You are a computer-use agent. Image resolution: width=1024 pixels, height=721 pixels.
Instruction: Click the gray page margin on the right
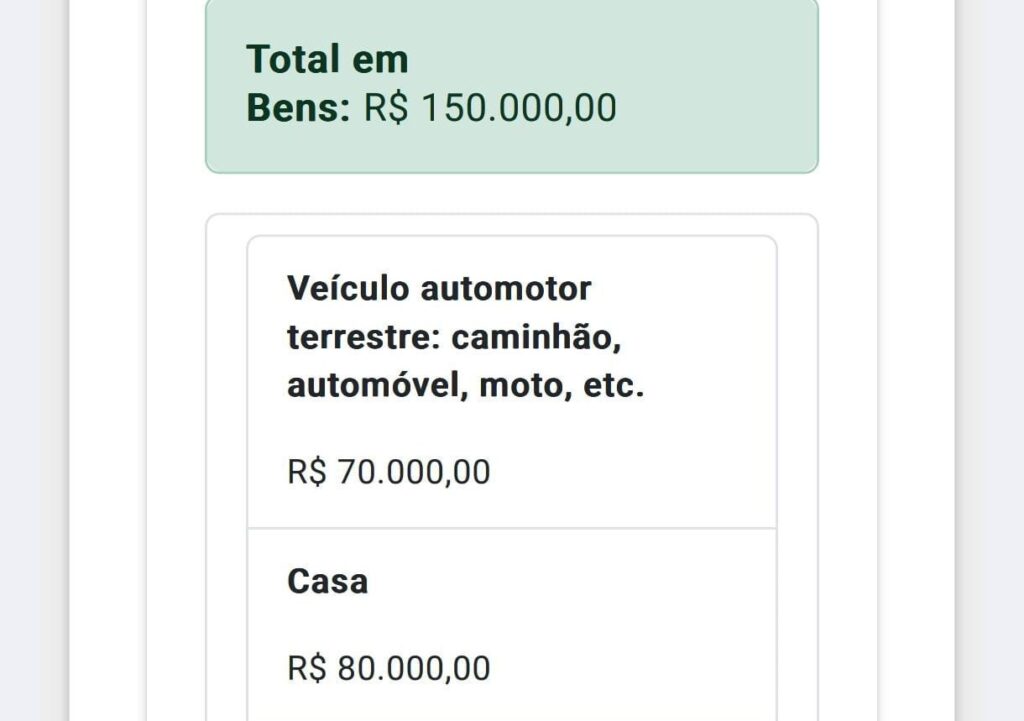click(990, 360)
